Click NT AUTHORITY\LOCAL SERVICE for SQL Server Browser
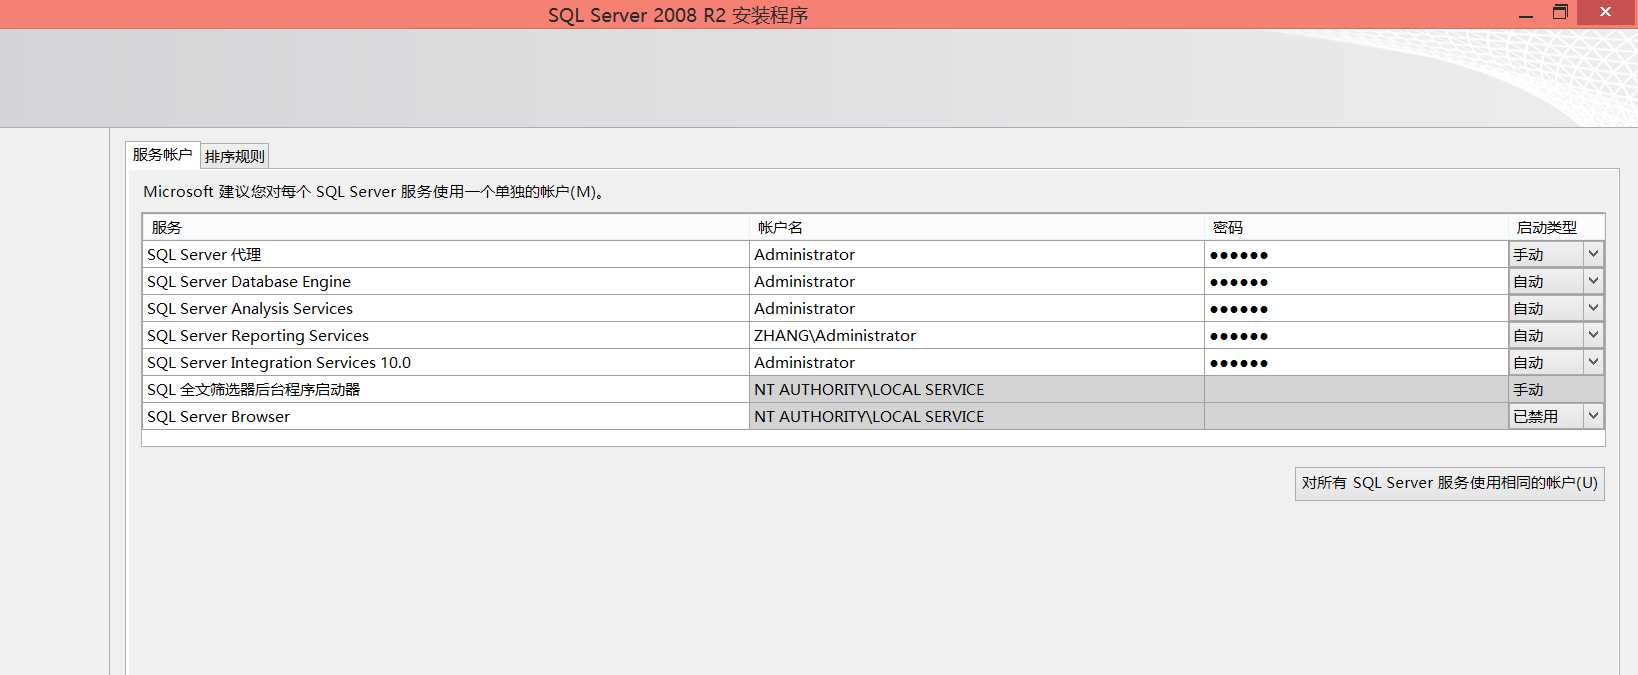This screenshot has width=1638, height=675. (976, 416)
